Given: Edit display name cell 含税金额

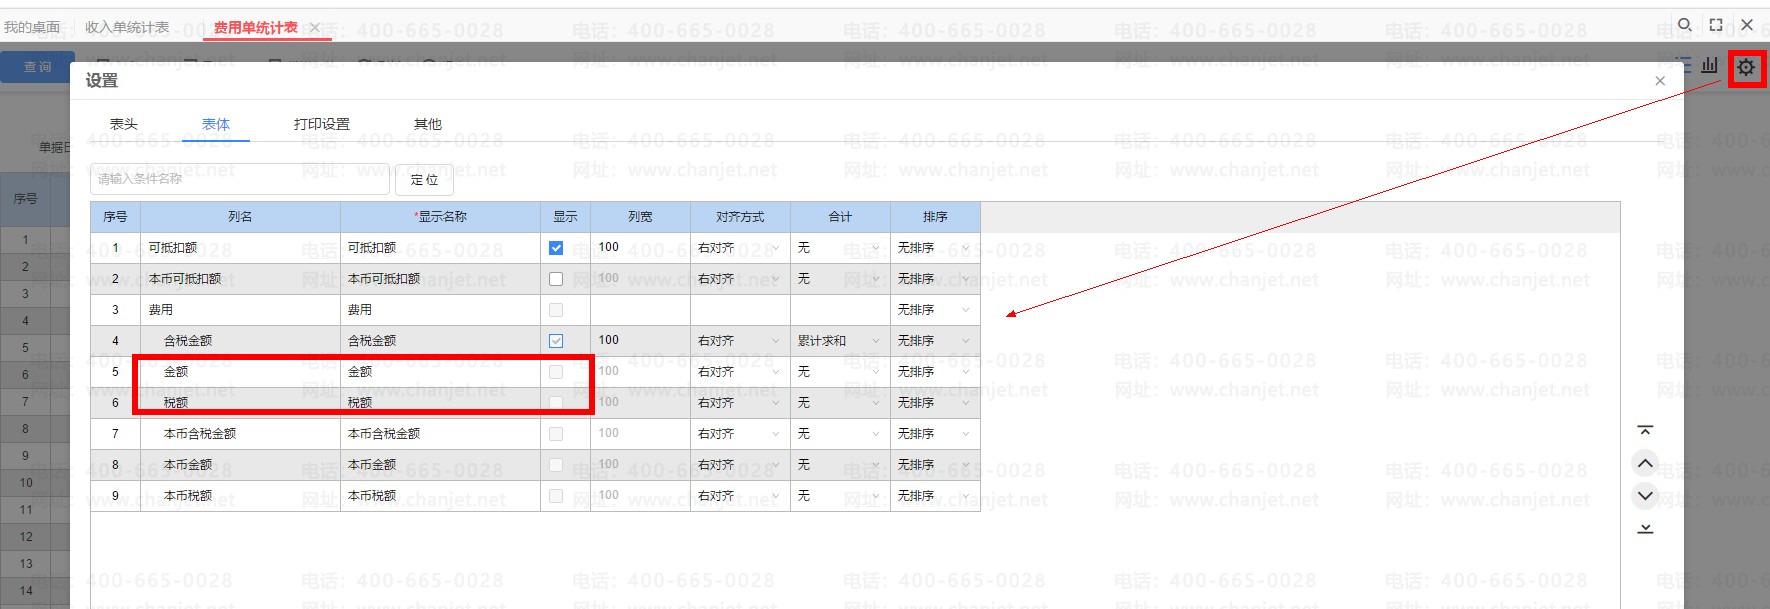Looking at the screenshot, I should (x=440, y=341).
